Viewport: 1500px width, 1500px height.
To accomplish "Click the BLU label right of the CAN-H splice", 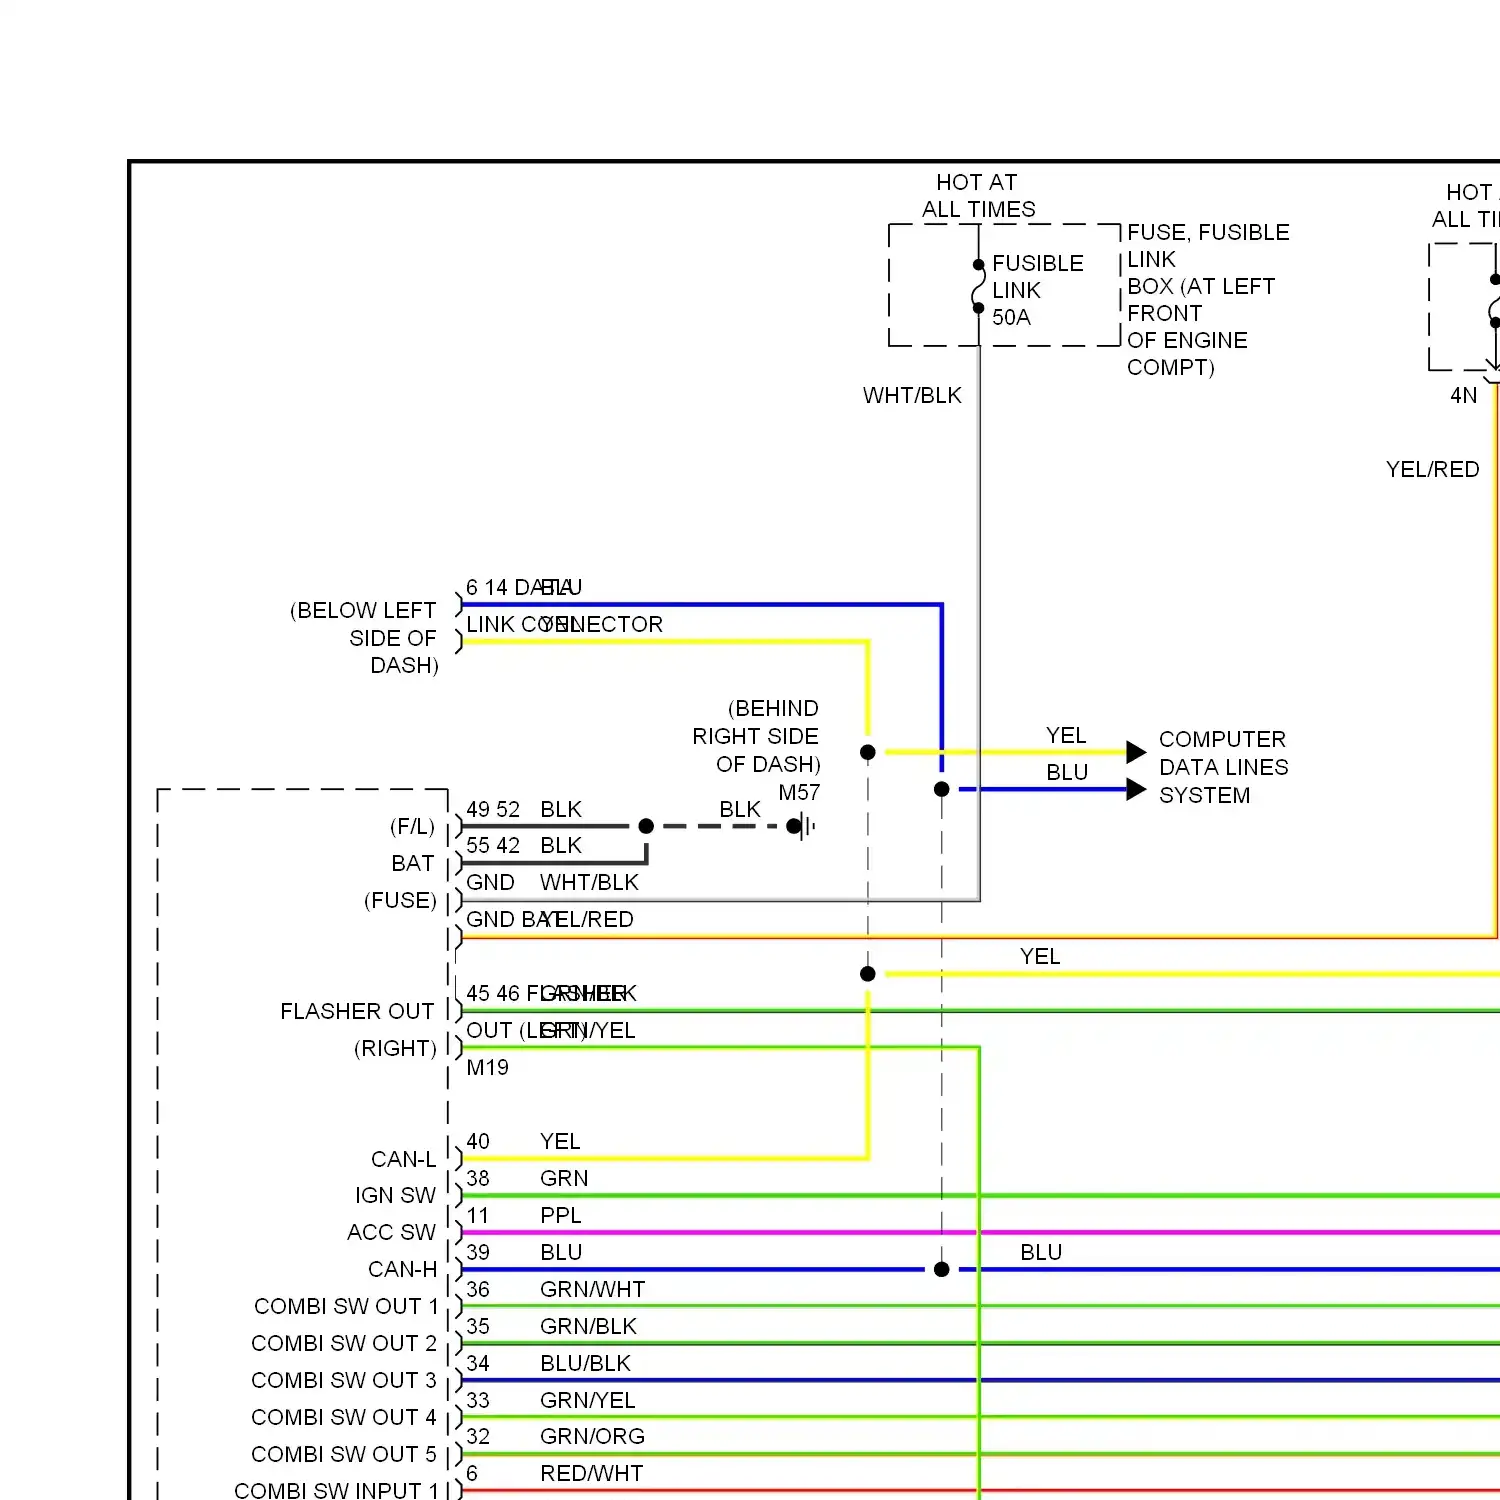I will click(x=1041, y=1253).
